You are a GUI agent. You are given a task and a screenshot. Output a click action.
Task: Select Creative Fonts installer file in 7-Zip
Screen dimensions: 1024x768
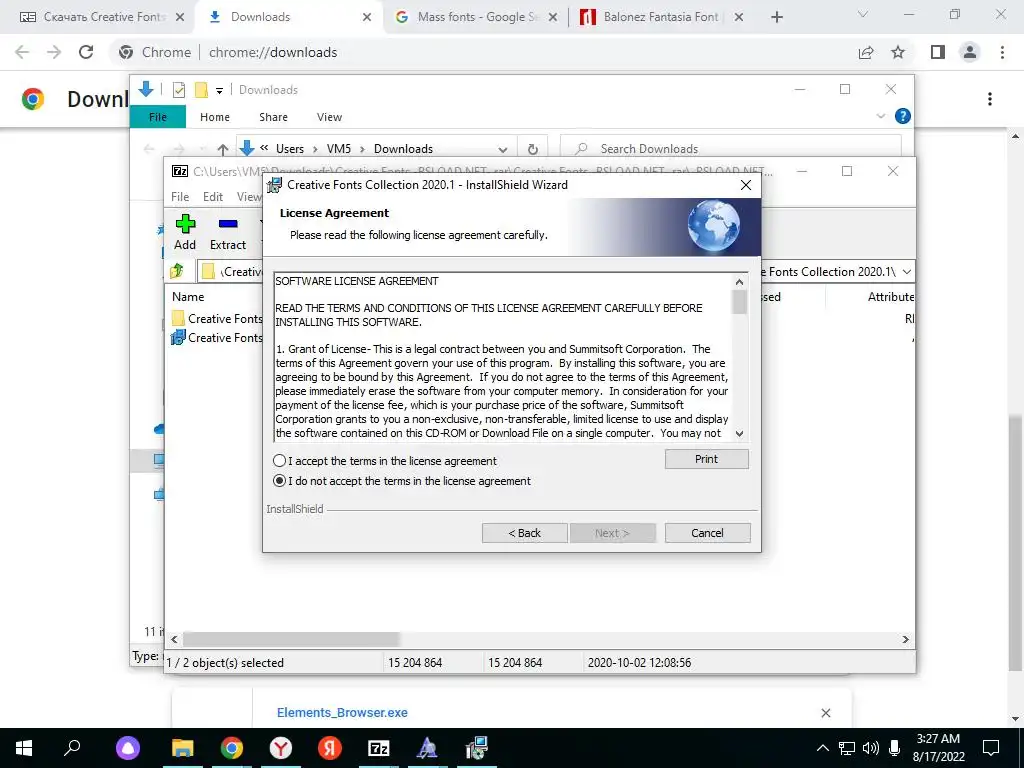pyautogui.click(x=217, y=338)
